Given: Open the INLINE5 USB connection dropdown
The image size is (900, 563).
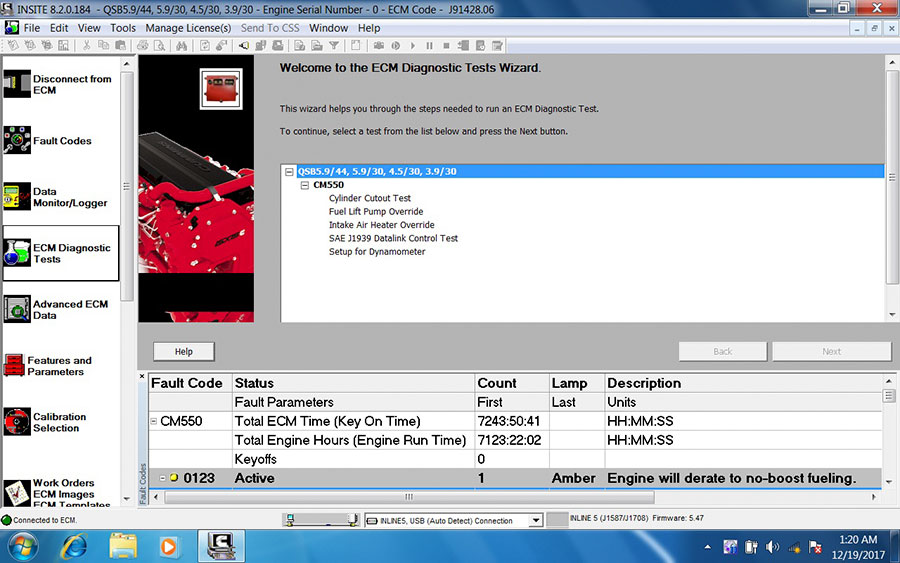Looking at the screenshot, I should pyautogui.click(x=535, y=520).
